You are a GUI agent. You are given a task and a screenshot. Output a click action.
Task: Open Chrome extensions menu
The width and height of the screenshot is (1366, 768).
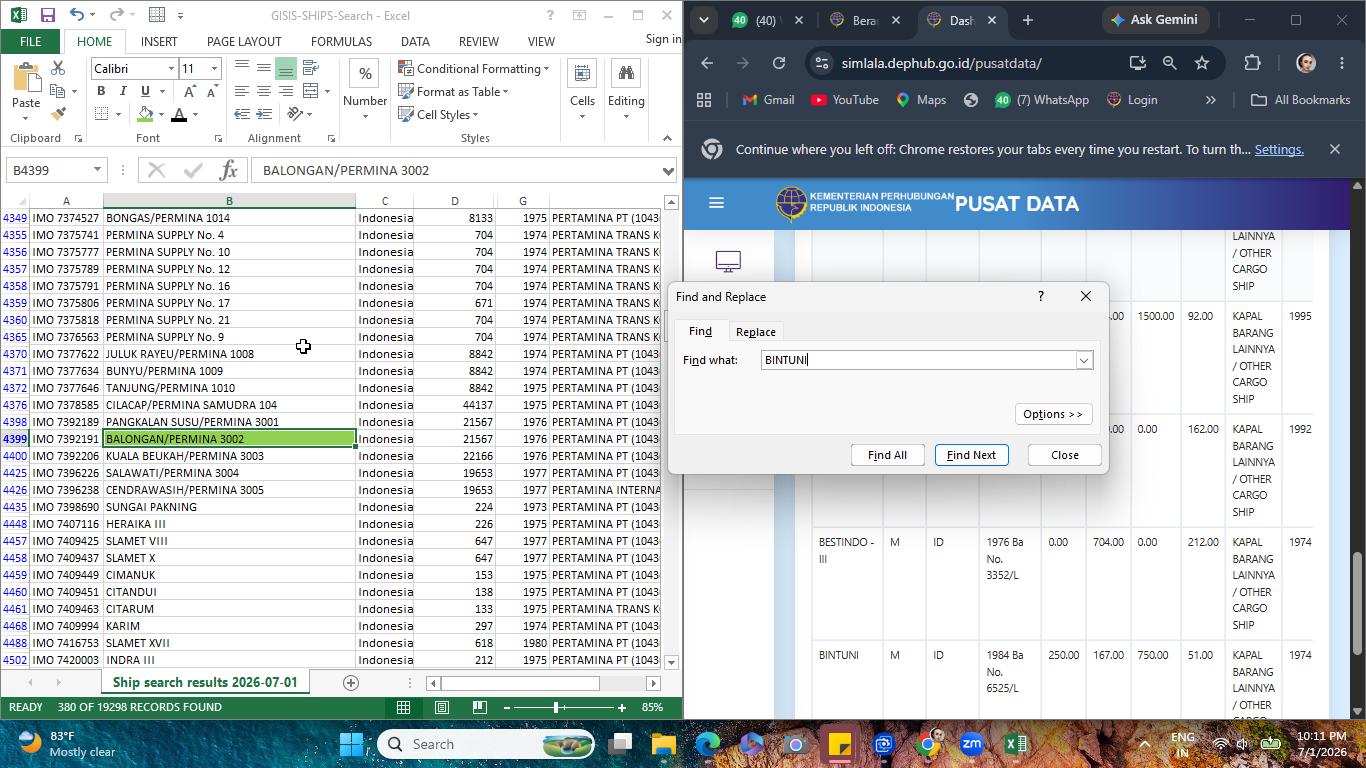click(1252, 63)
